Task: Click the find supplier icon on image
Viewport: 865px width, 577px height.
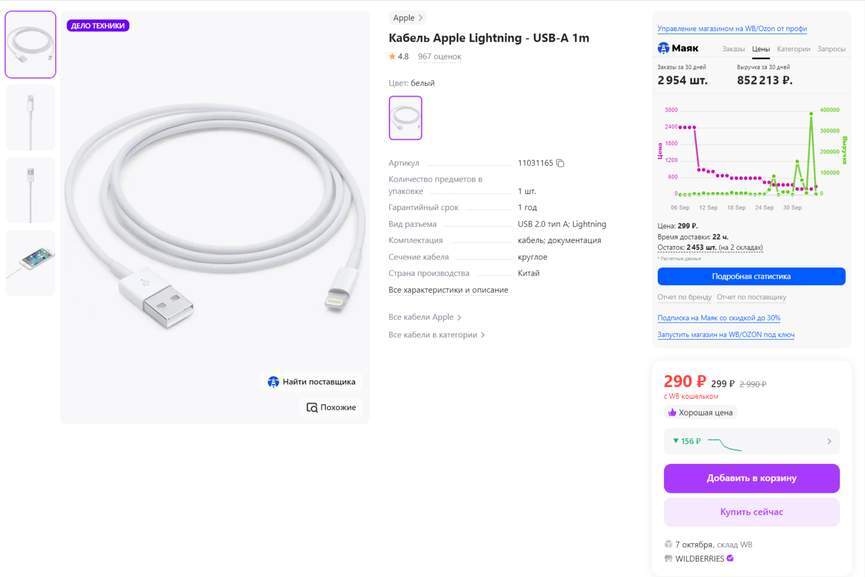Action: (273, 382)
